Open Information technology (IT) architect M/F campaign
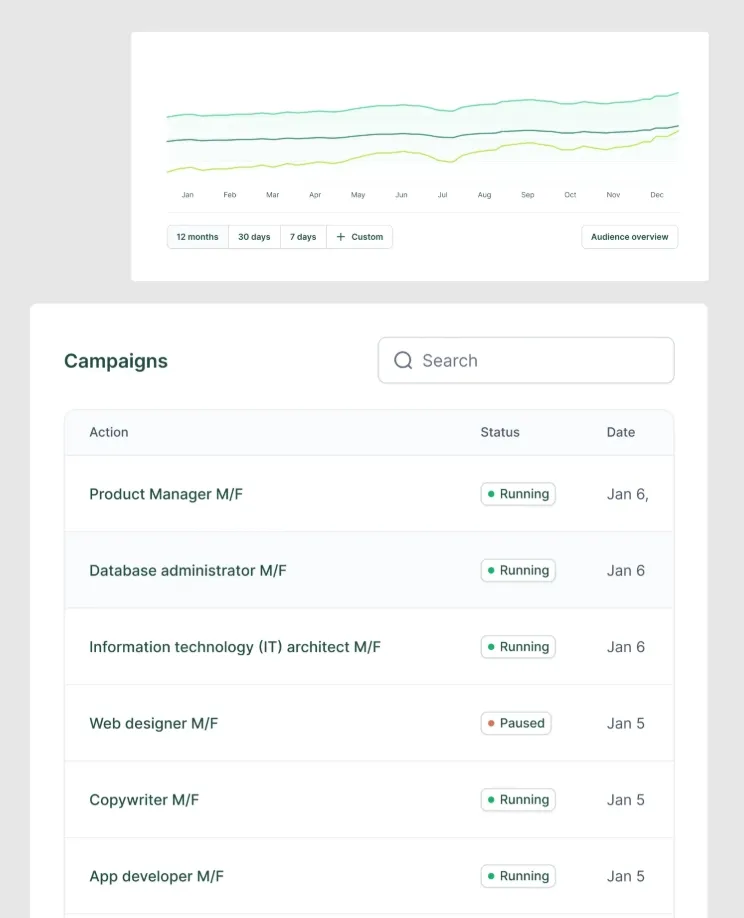 click(235, 647)
